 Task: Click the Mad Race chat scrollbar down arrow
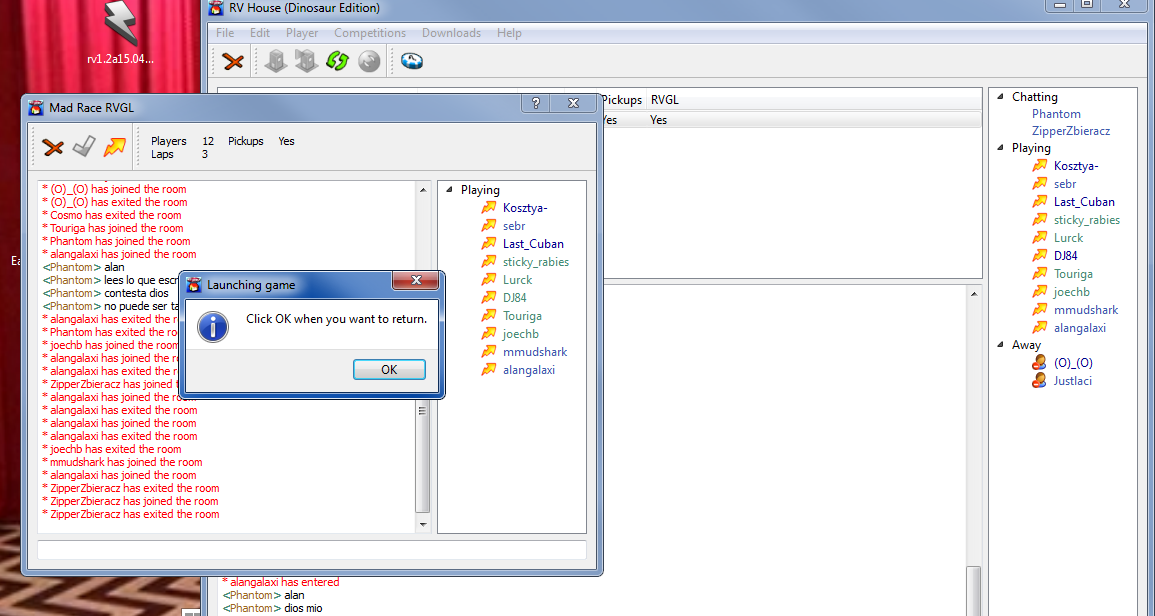pos(423,525)
